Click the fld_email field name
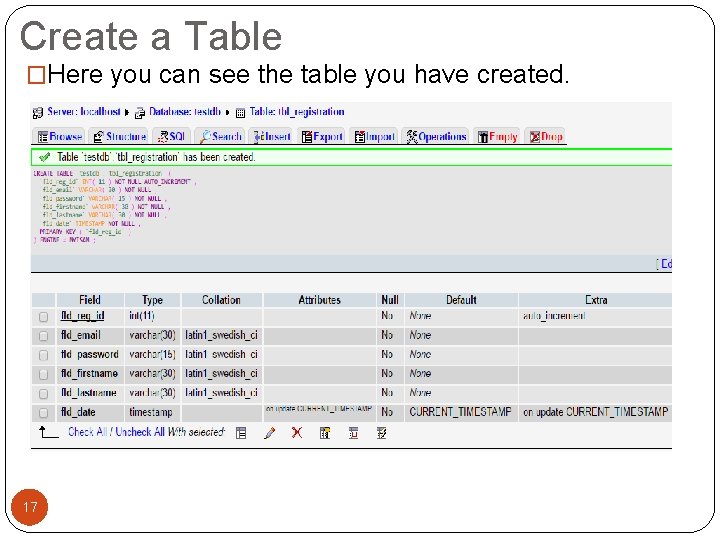 click(x=81, y=335)
